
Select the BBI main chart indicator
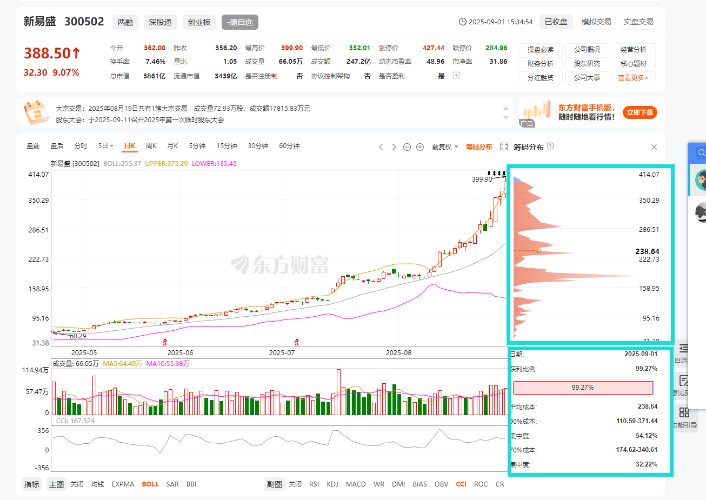[x=191, y=484]
